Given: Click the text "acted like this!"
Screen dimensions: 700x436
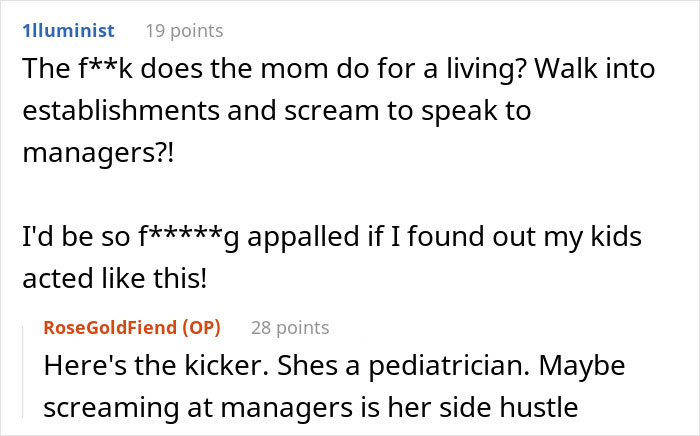Looking at the screenshot, I should [x=115, y=278].
